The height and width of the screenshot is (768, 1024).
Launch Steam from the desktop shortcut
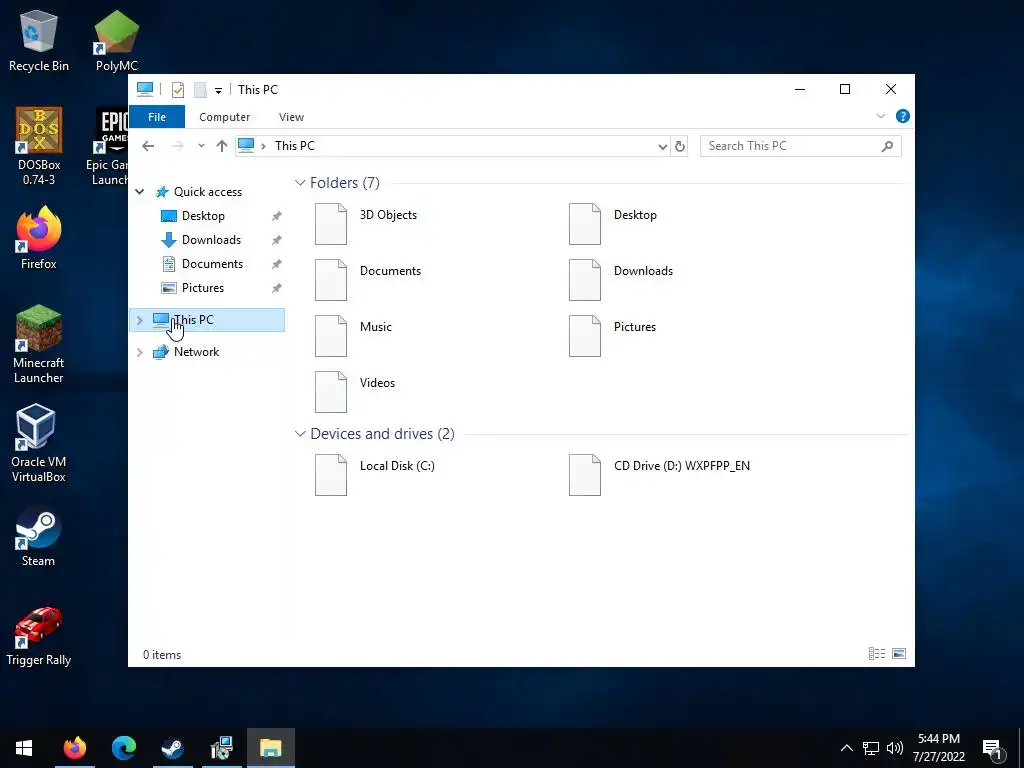pos(39,535)
